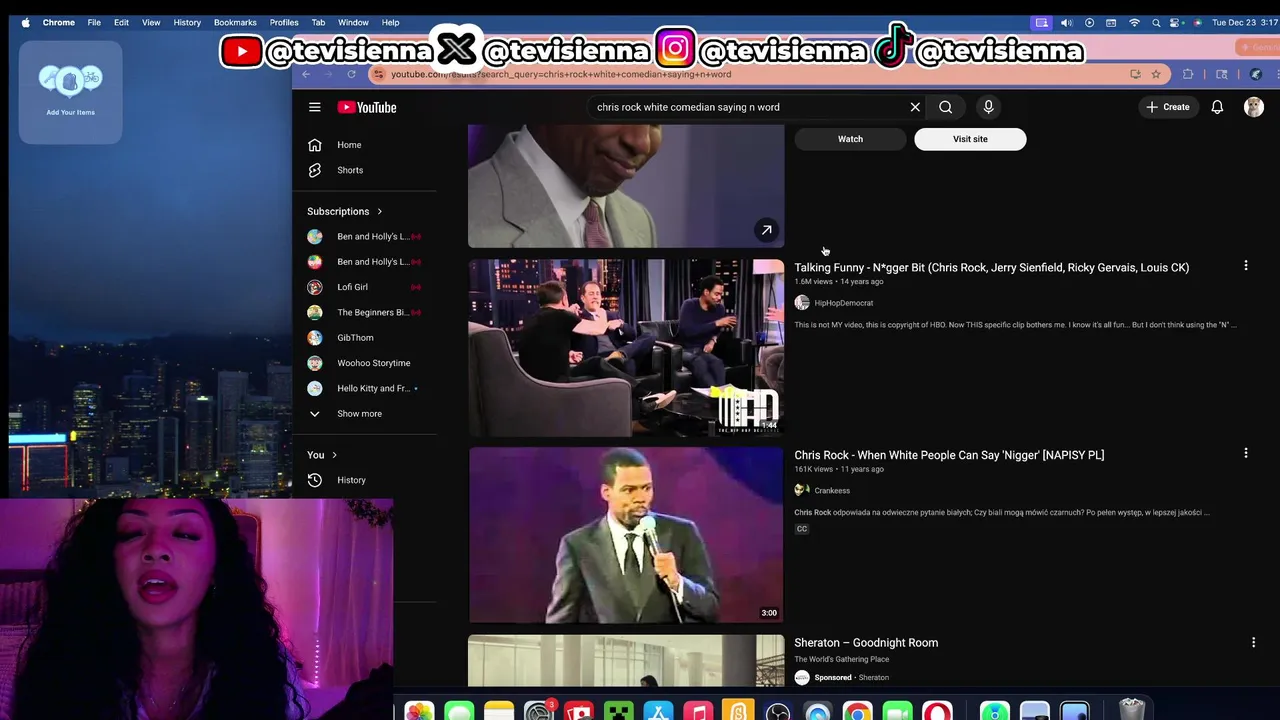The height and width of the screenshot is (720, 1280).
Task: Open the Apple menu
Action: point(25,22)
